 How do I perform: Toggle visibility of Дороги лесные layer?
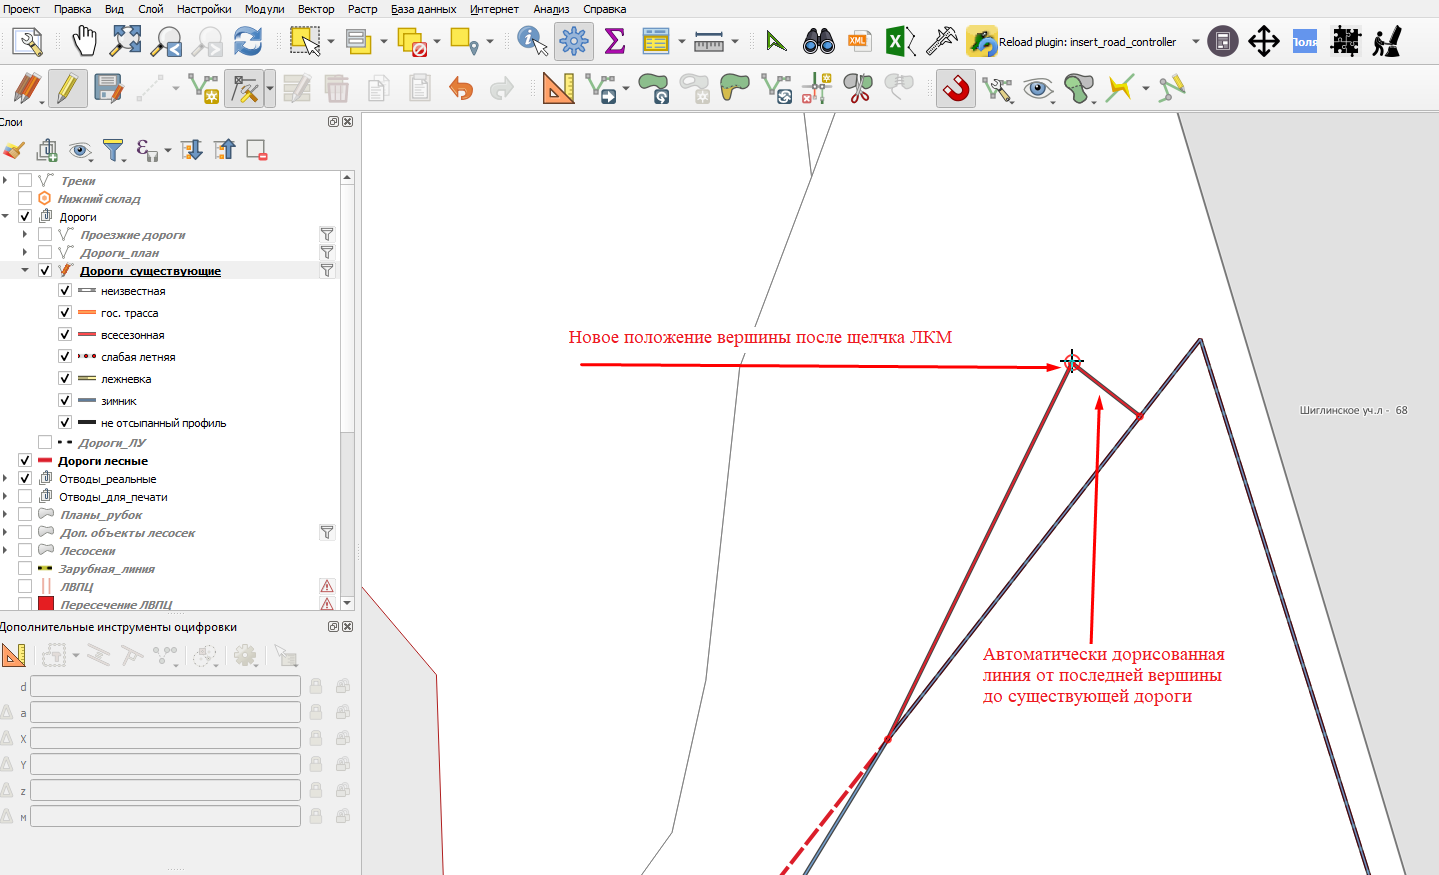[x=25, y=460]
